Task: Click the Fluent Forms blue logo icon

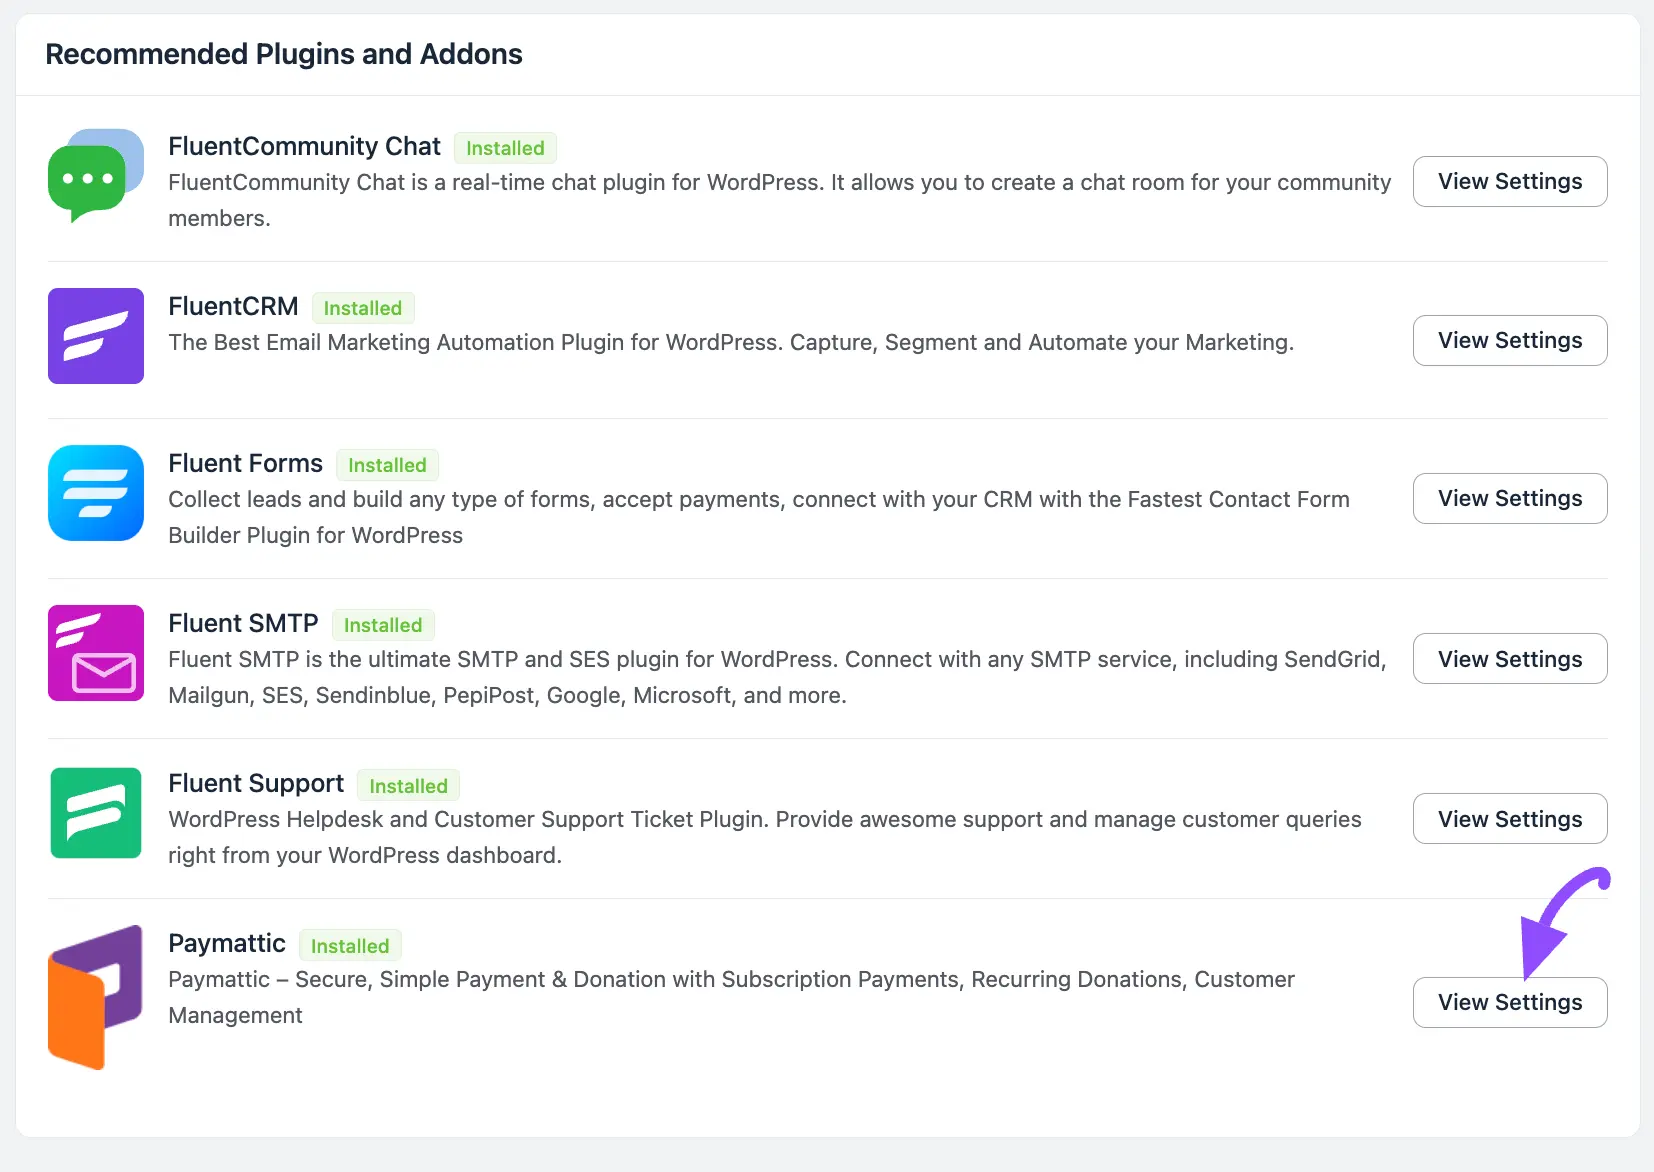Action: pos(96,493)
